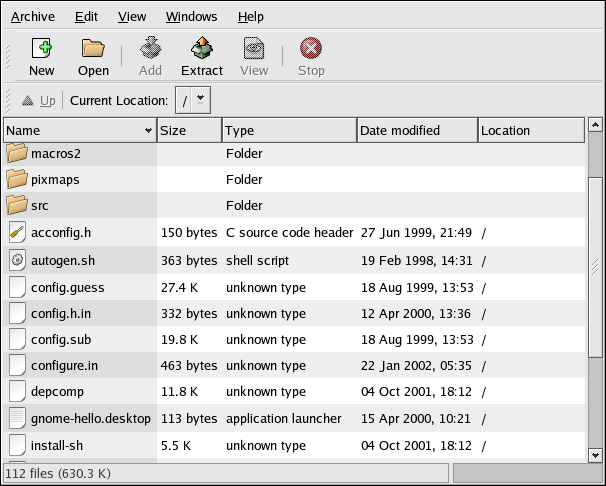Sort by the Size column header

(189, 130)
